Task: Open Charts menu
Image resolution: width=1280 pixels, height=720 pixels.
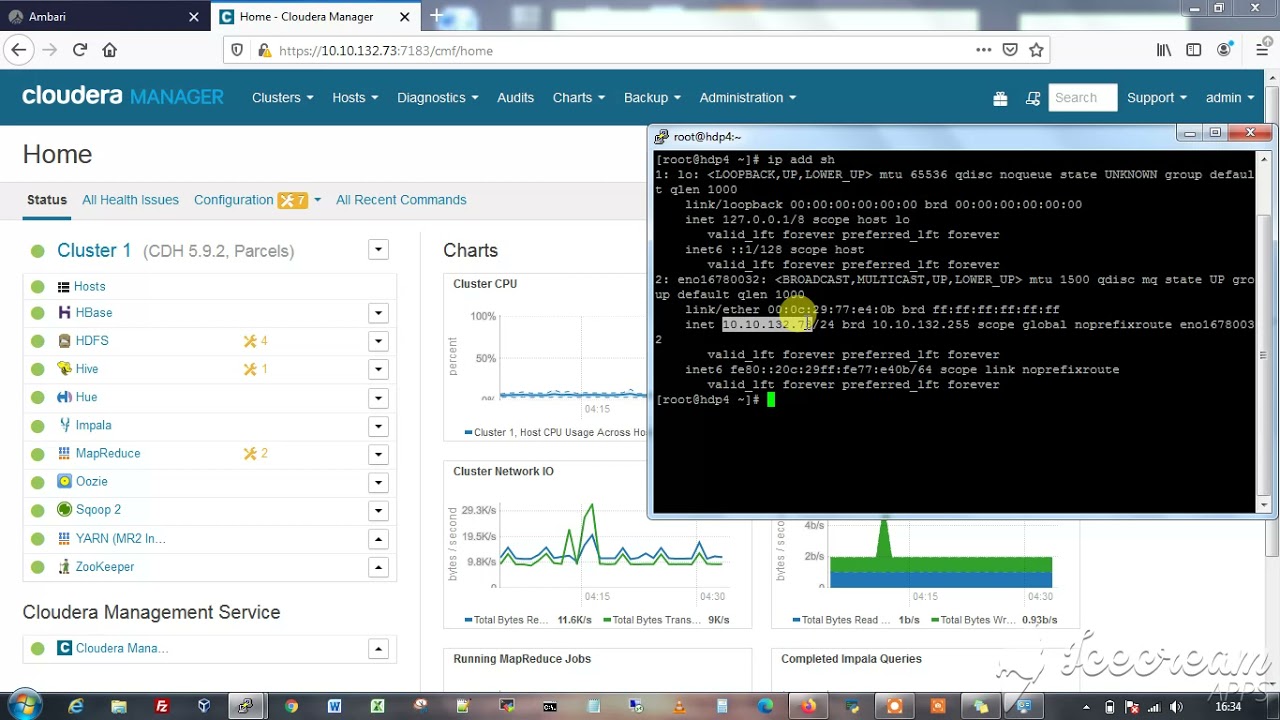Action: [579, 97]
